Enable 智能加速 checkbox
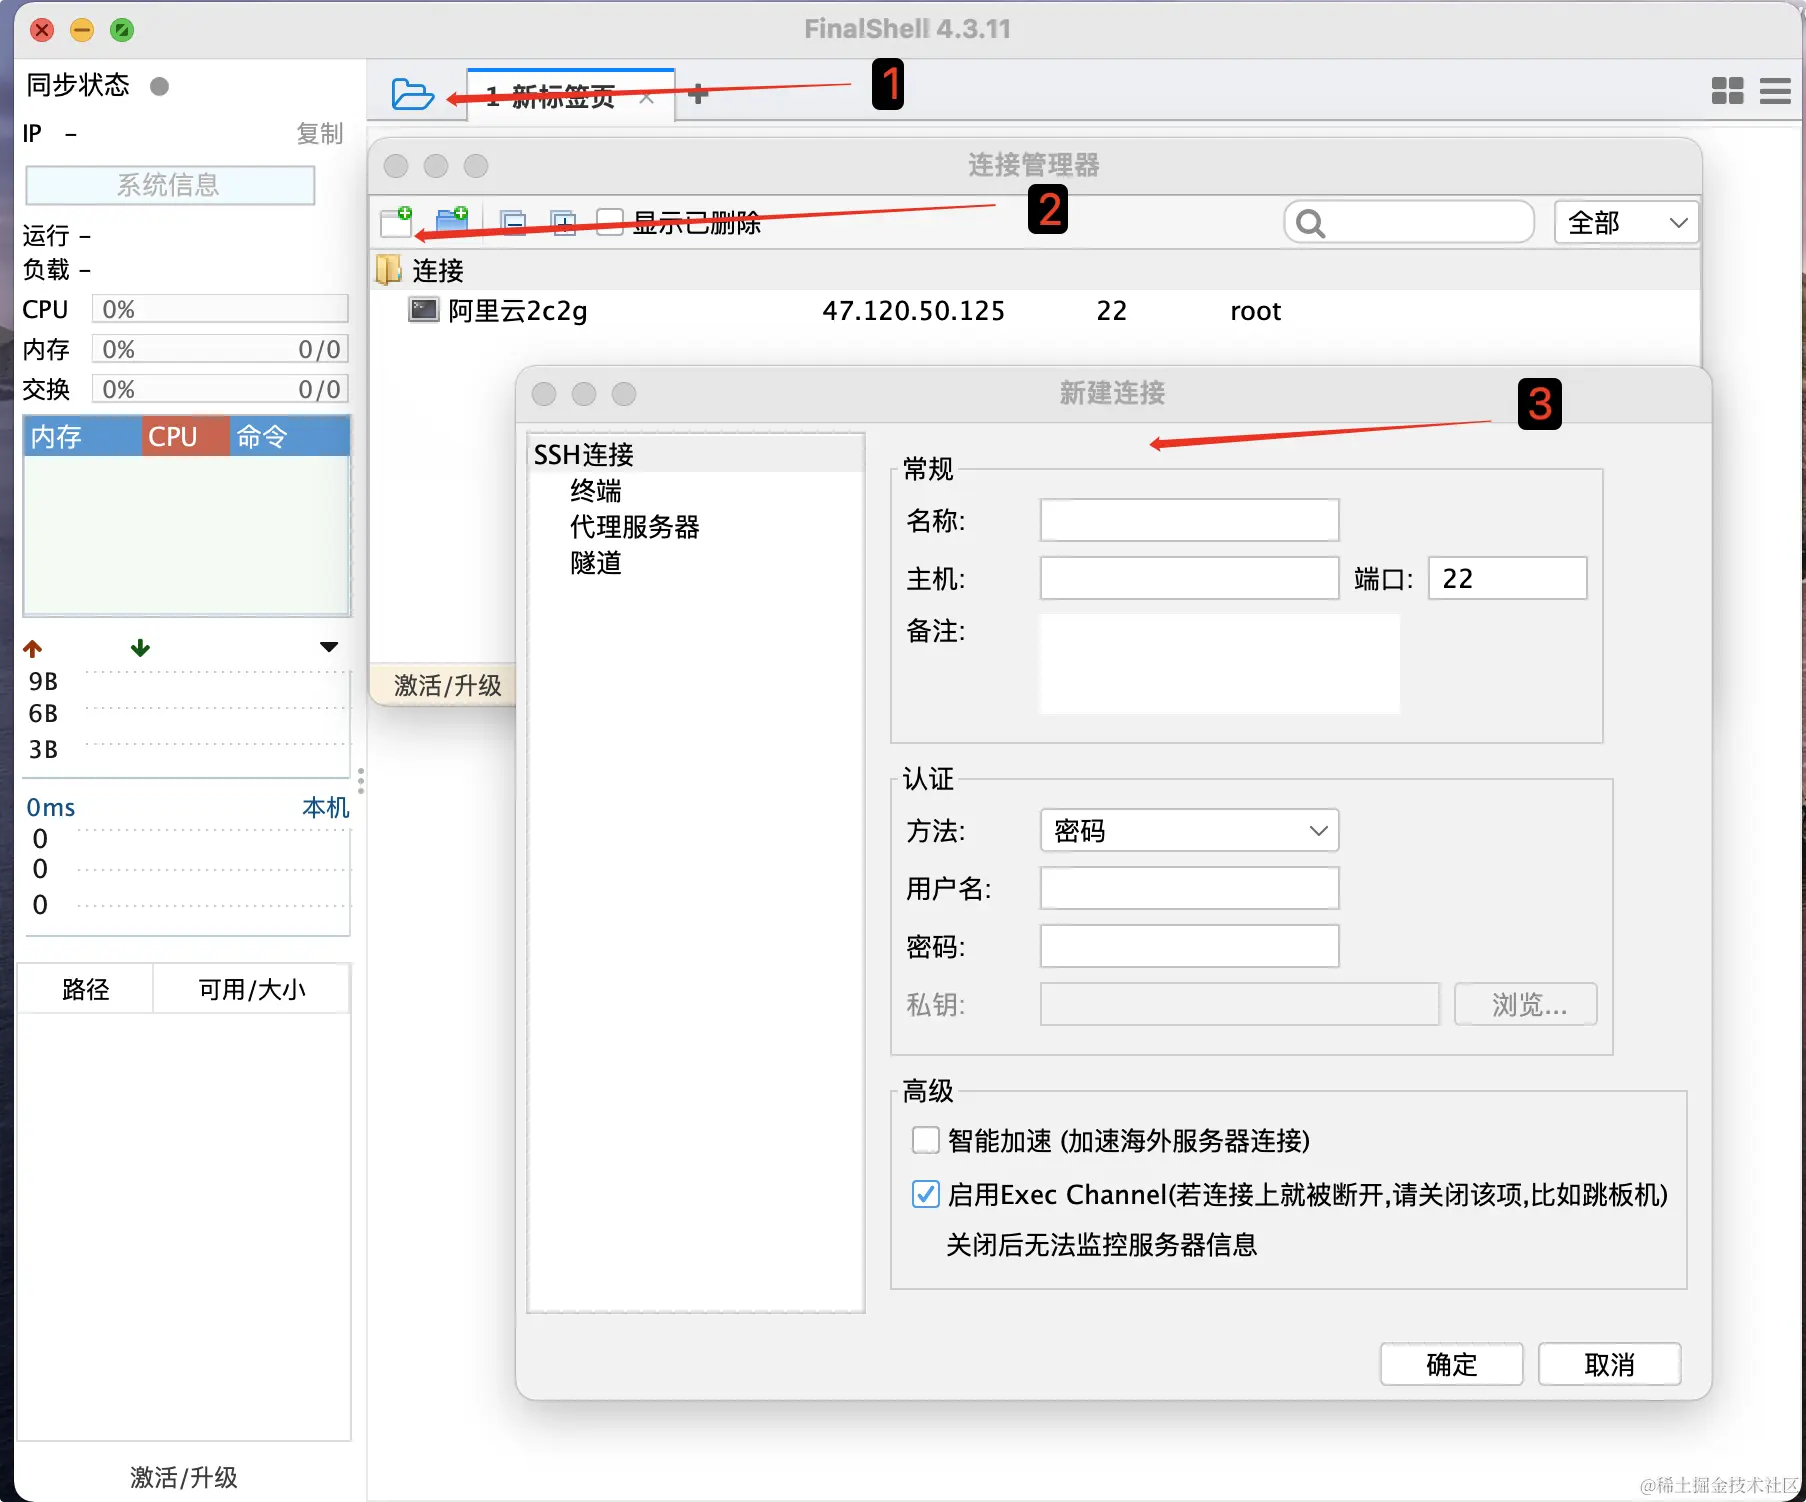The width and height of the screenshot is (1806, 1502). coord(926,1140)
